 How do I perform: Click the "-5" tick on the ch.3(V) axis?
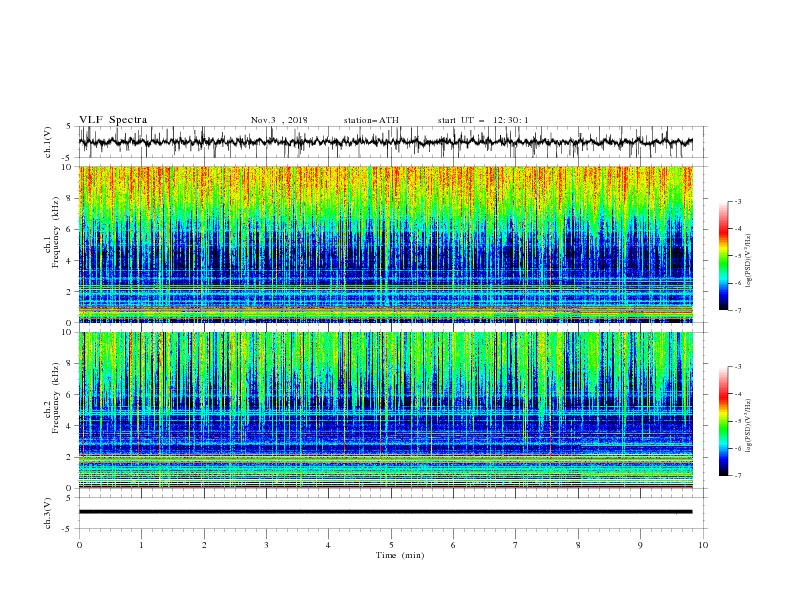coord(68,529)
